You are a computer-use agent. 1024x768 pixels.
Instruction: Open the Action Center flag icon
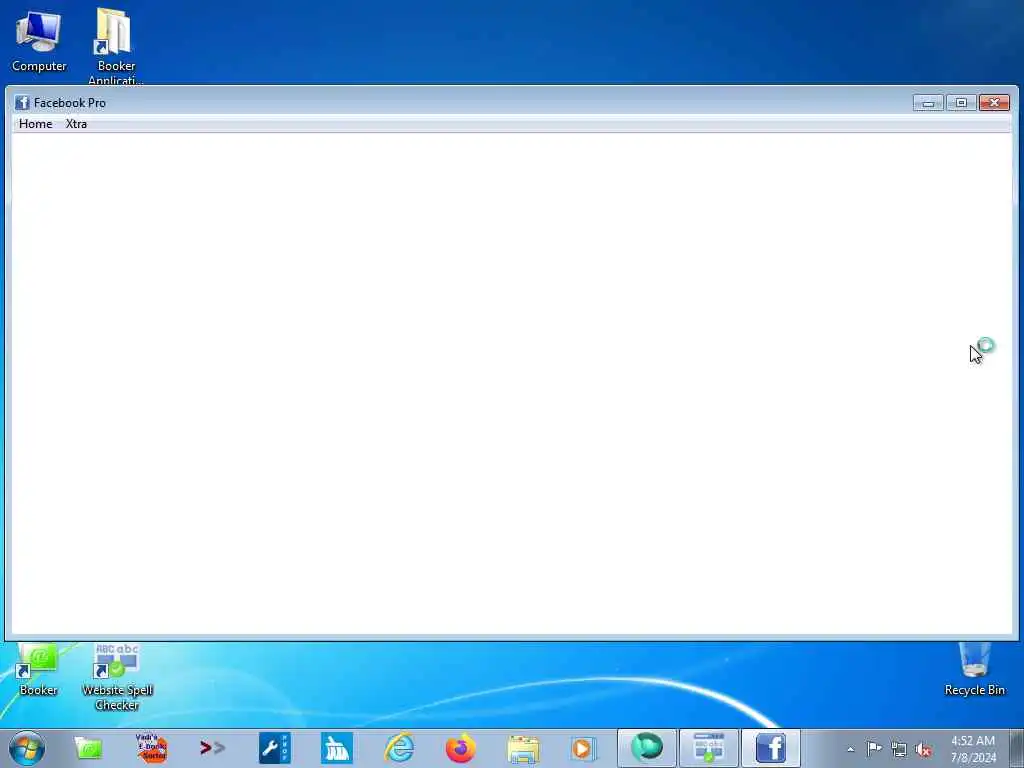tap(874, 748)
